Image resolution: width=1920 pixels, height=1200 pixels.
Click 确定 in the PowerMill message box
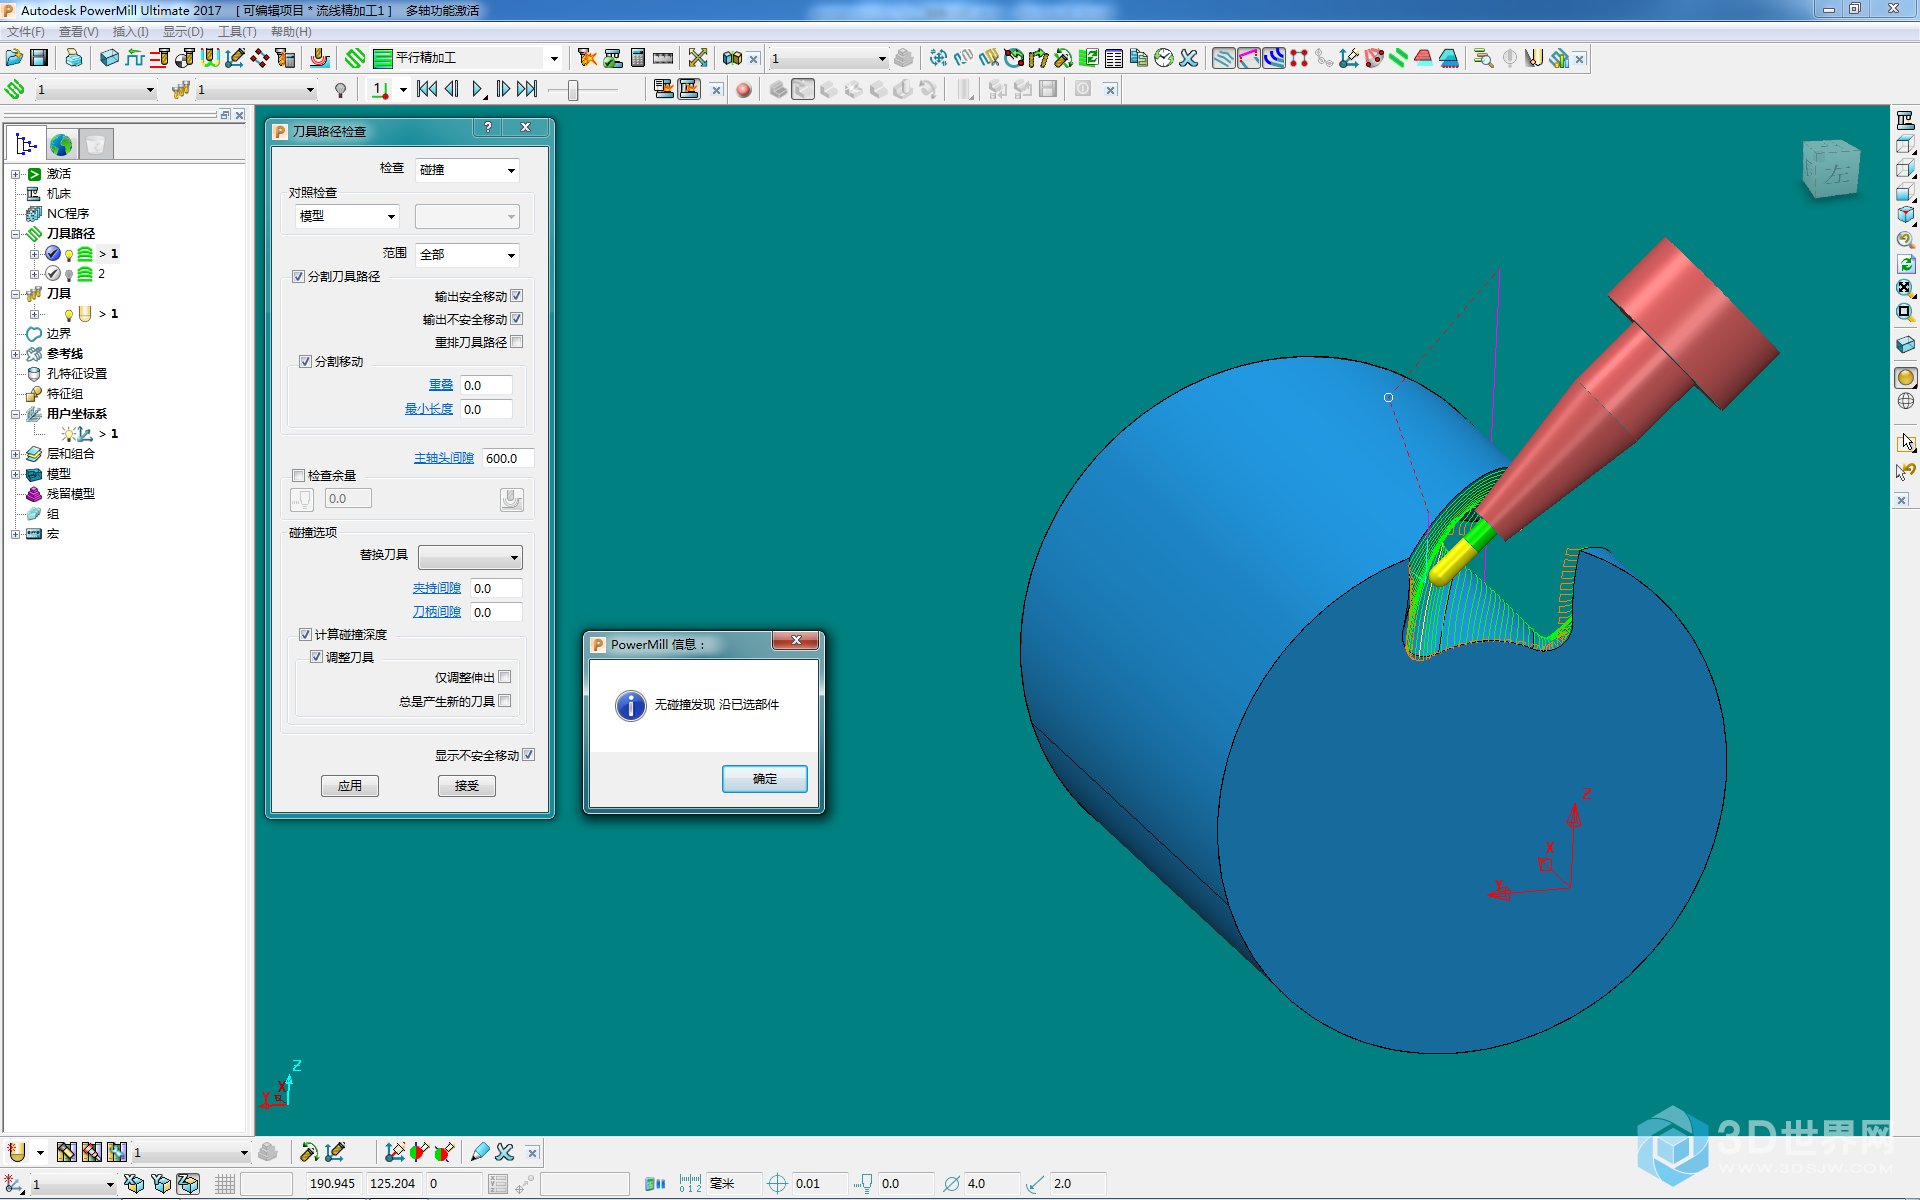click(765, 779)
